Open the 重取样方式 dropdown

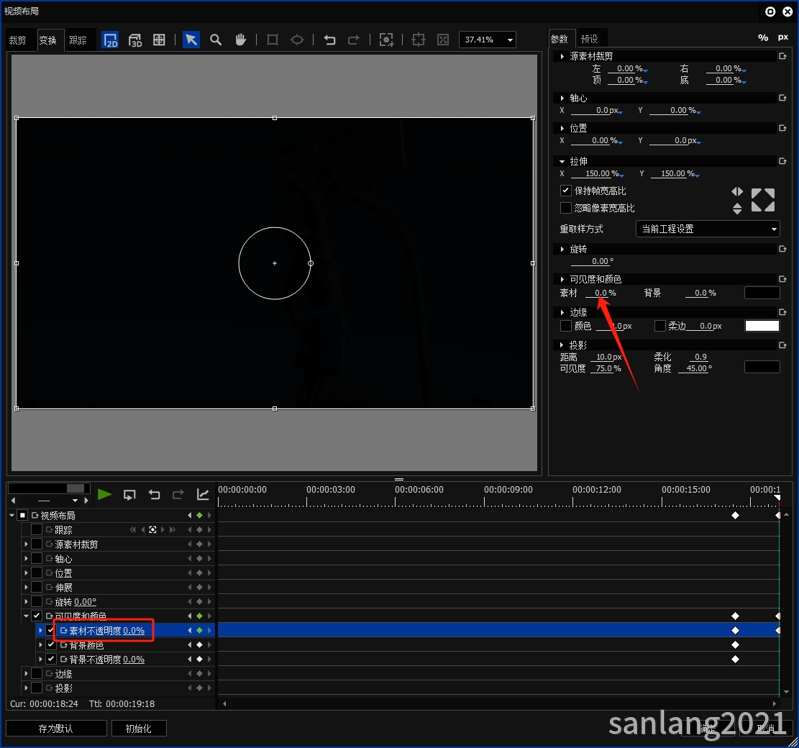point(708,229)
